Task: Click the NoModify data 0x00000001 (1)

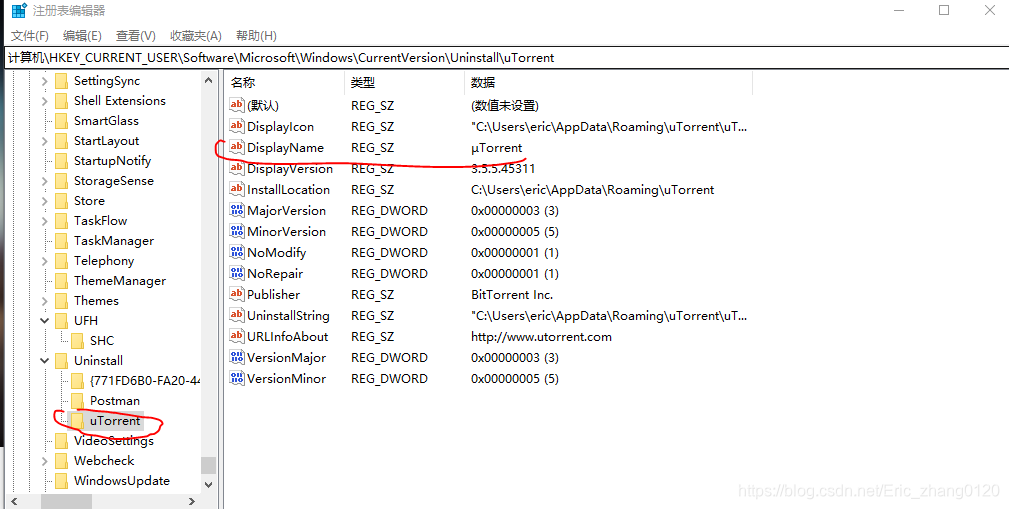Action: click(515, 252)
